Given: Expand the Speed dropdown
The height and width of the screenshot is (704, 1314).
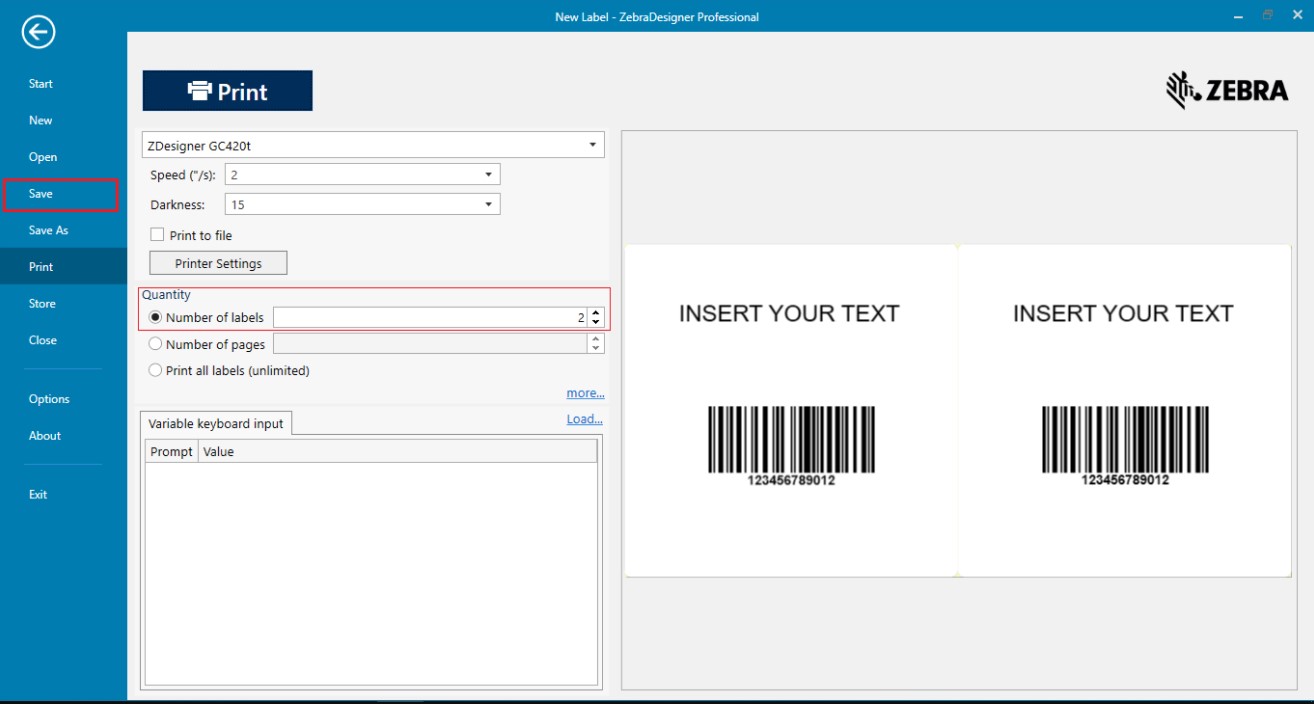Looking at the screenshot, I should (489, 175).
